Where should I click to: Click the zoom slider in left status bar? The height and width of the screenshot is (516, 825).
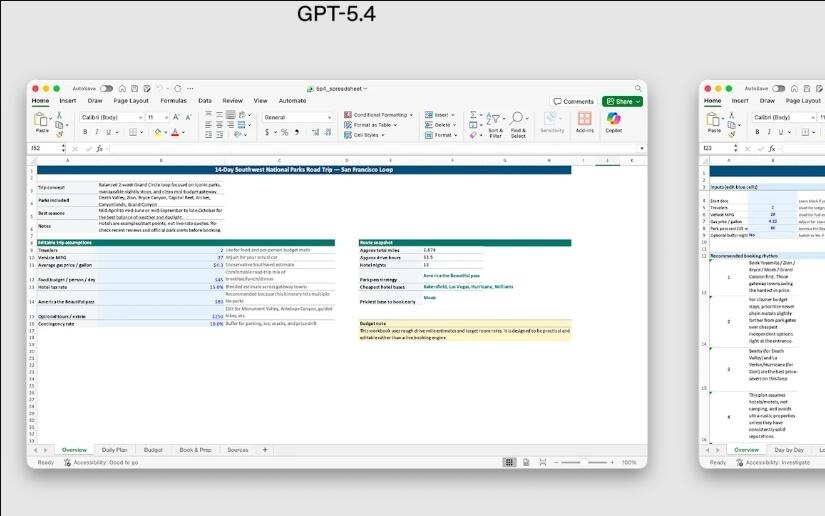coord(584,462)
